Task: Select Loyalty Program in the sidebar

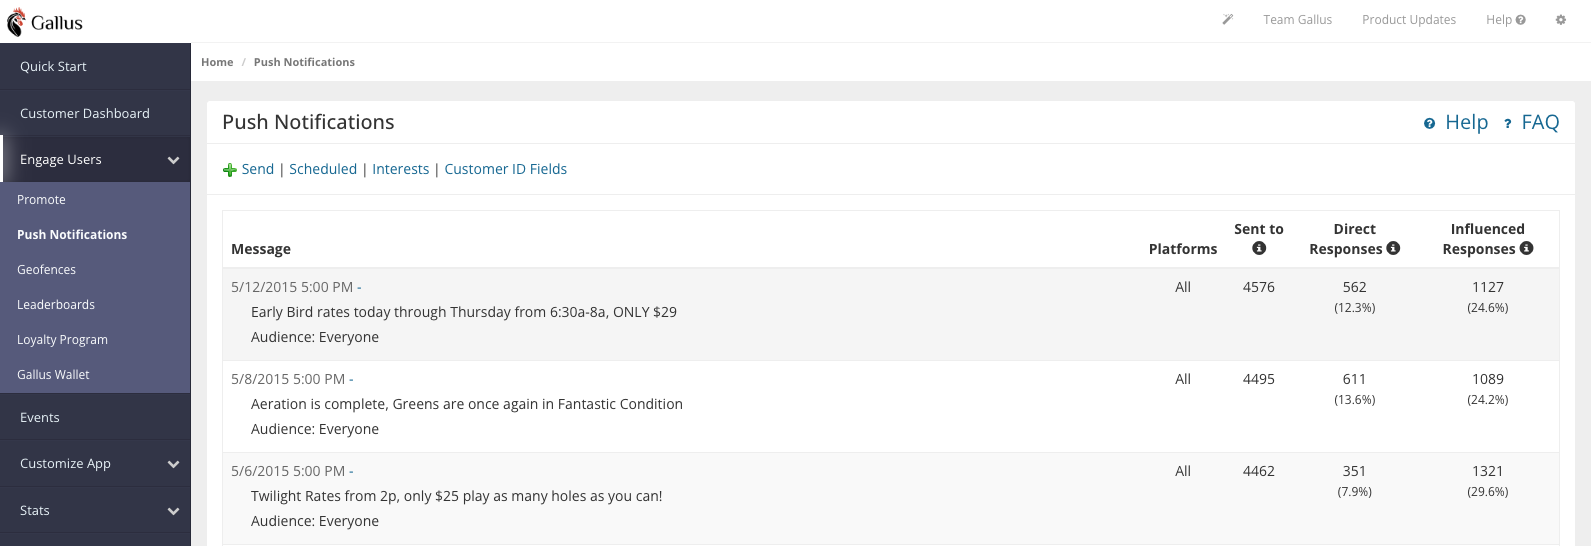Action: 62,340
